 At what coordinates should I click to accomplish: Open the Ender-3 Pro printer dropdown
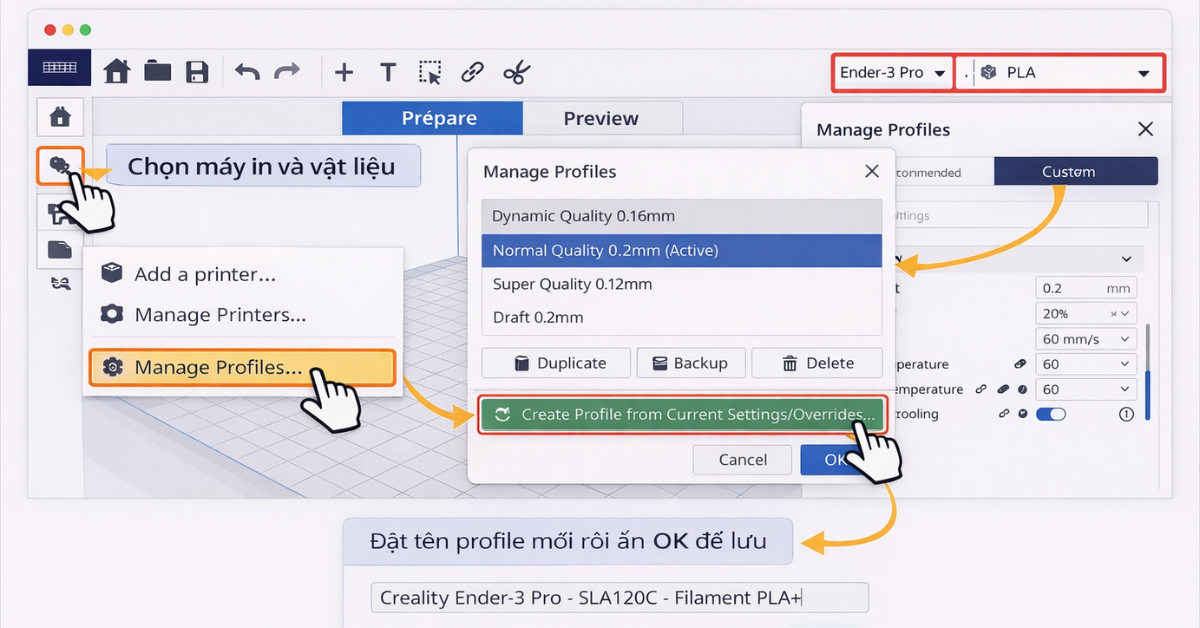click(x=893, y=73)
